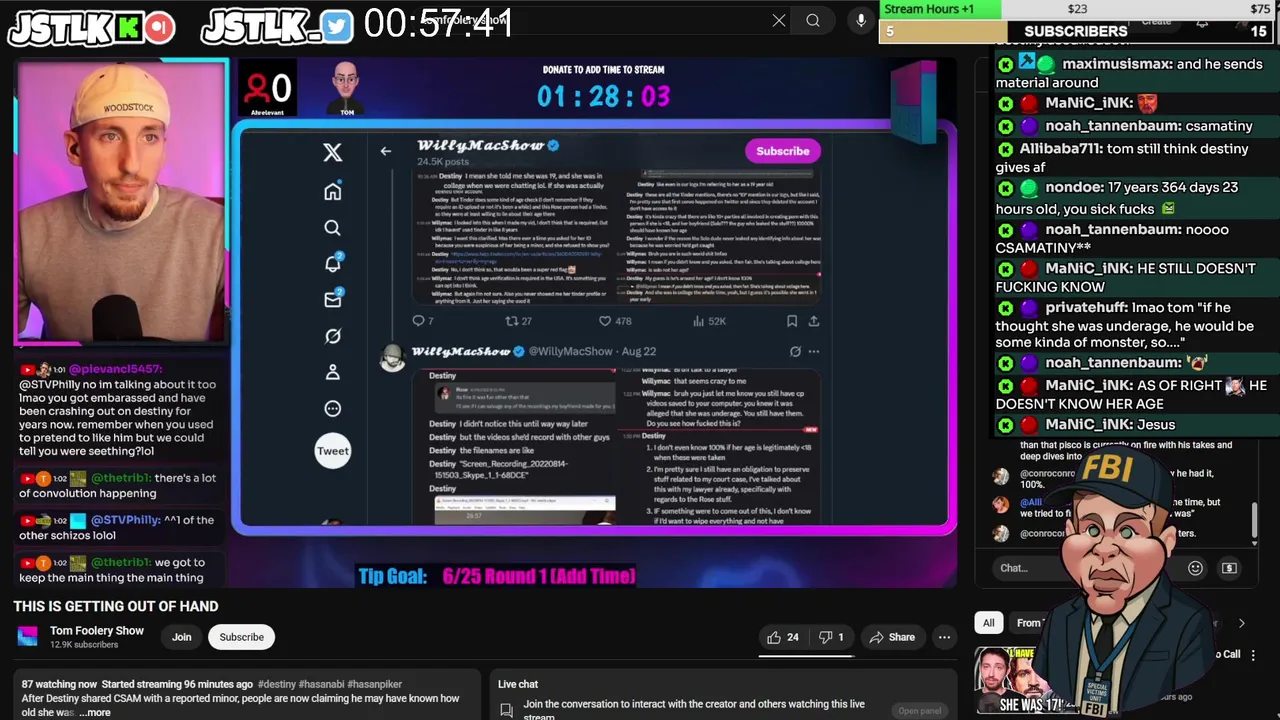Open X more options circle icon
1280x720 pixels.
click(x=333, y=408)
